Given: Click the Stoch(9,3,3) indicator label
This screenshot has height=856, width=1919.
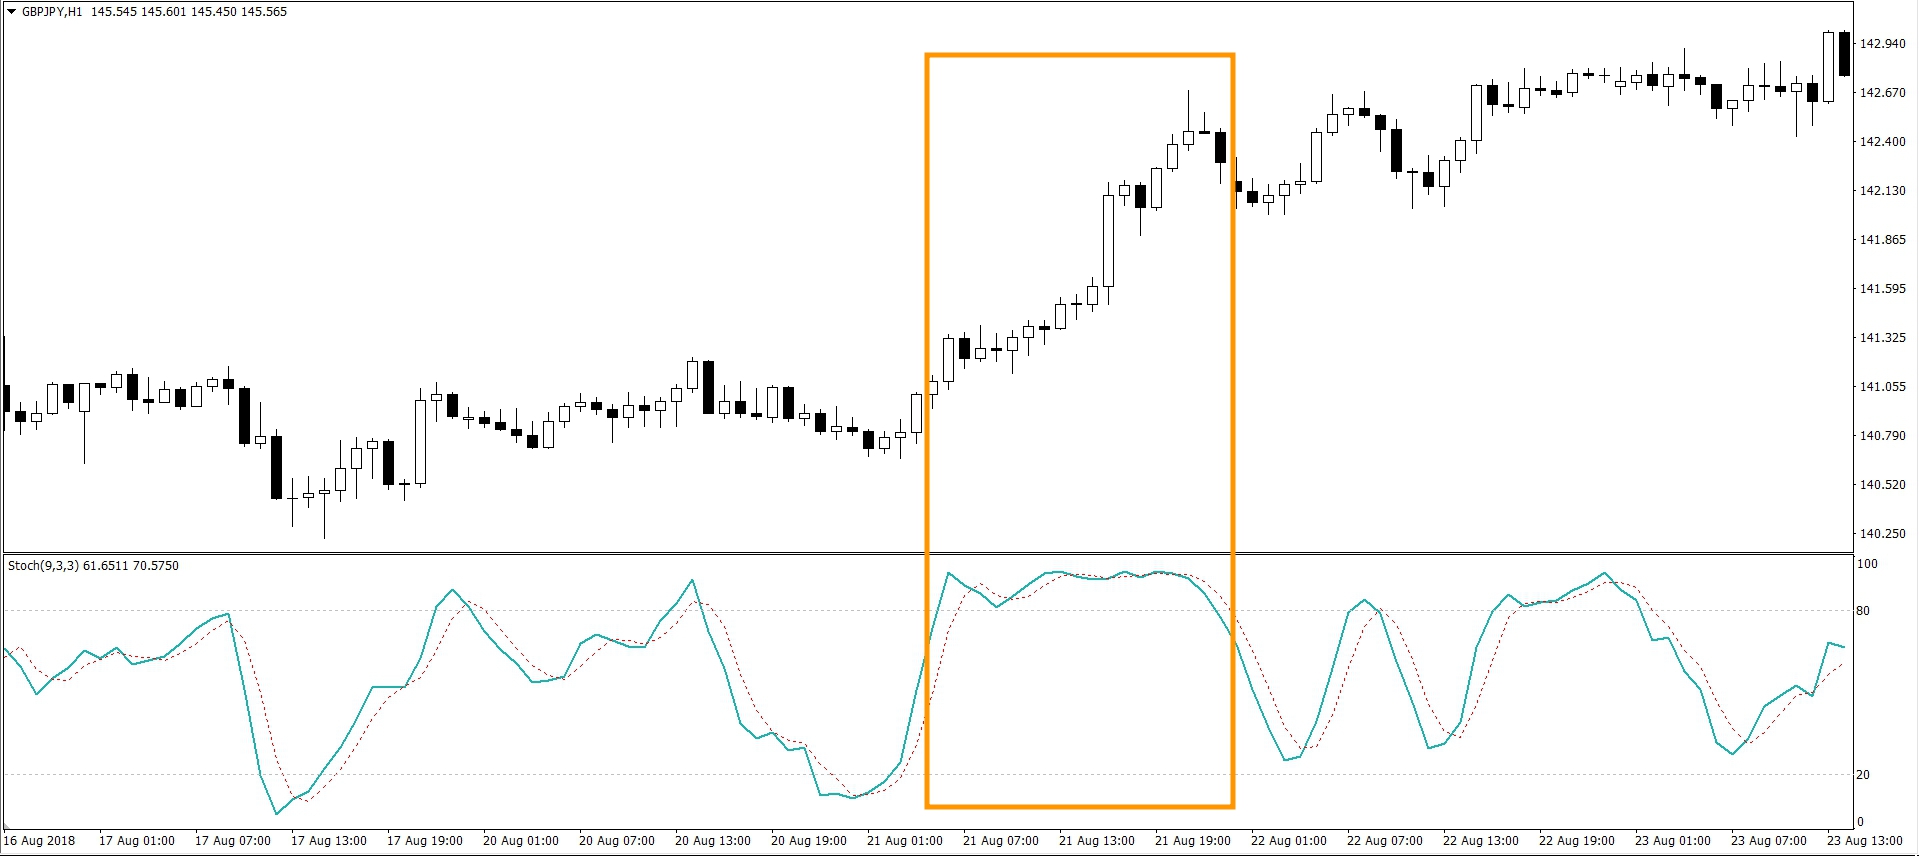Looking at the screenshot, I should [x=93, y=566].
